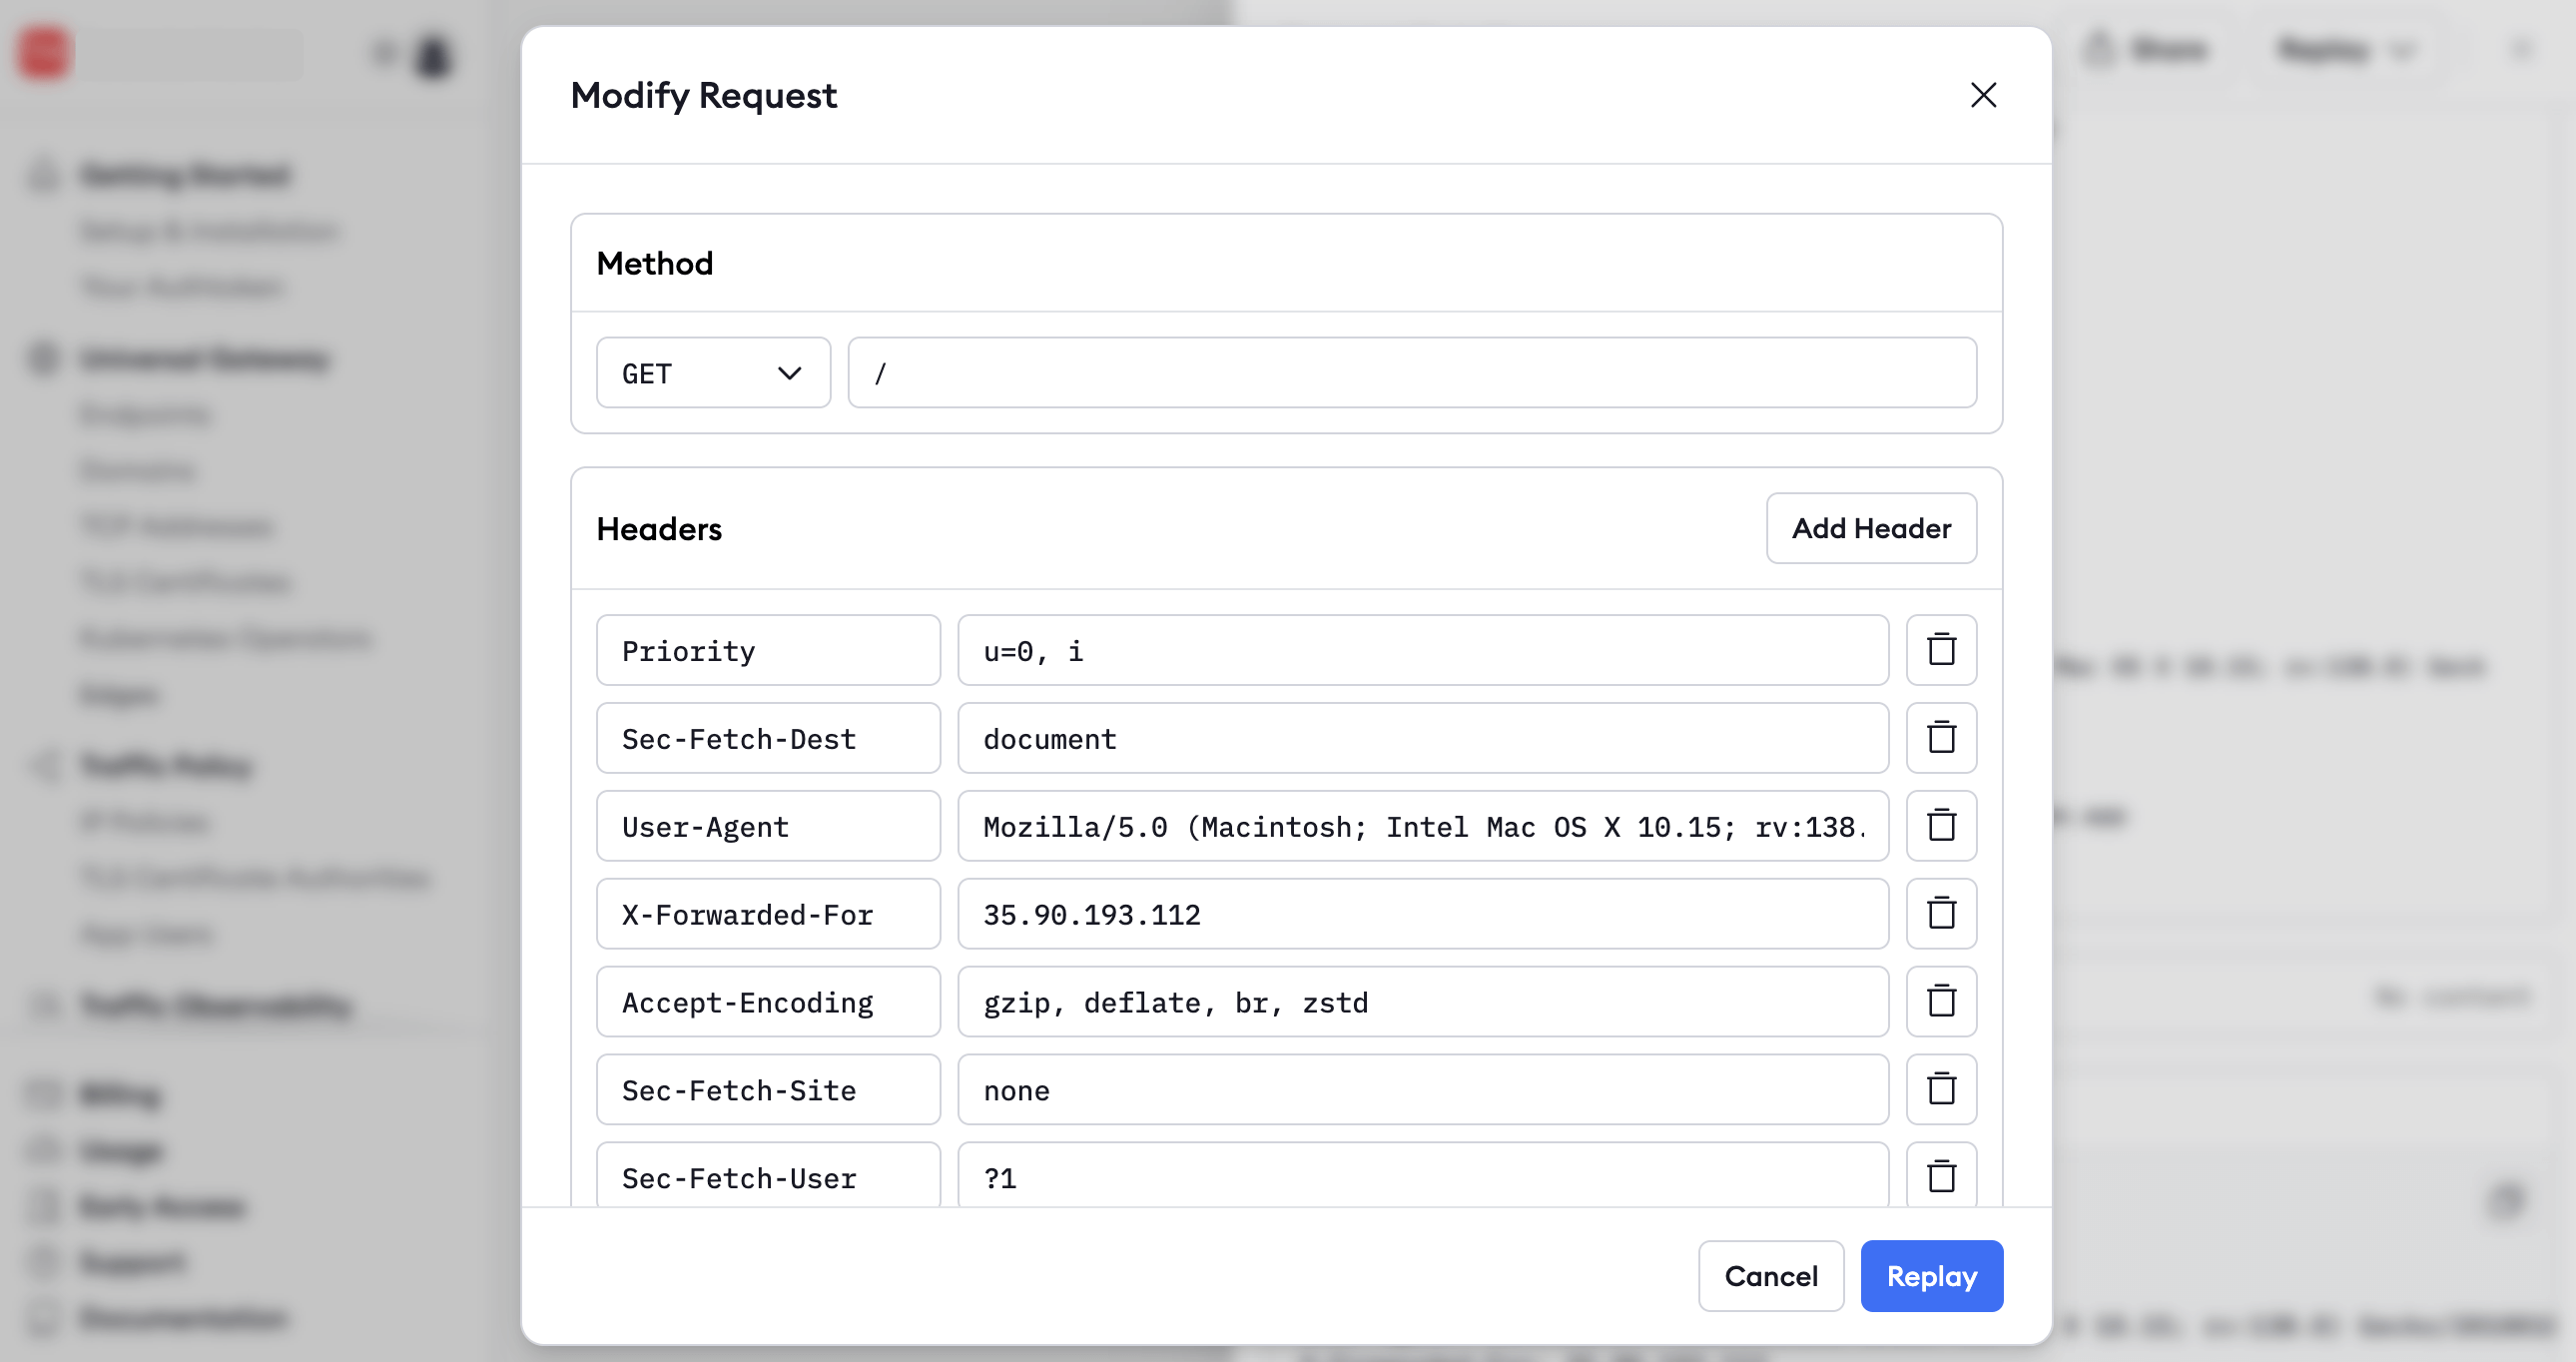
Task: Click the Priority header name field
Action: tap(767, 650)
